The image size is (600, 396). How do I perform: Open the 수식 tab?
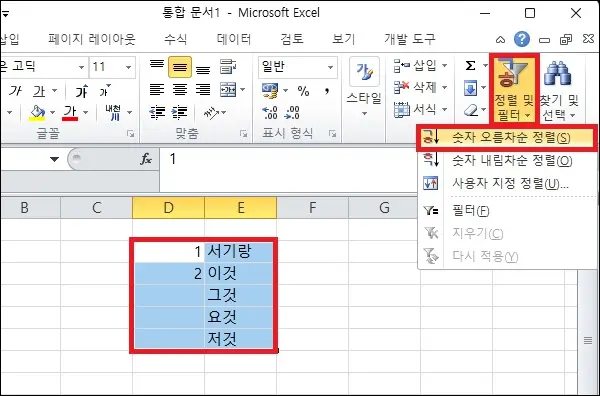pos(176,39)
